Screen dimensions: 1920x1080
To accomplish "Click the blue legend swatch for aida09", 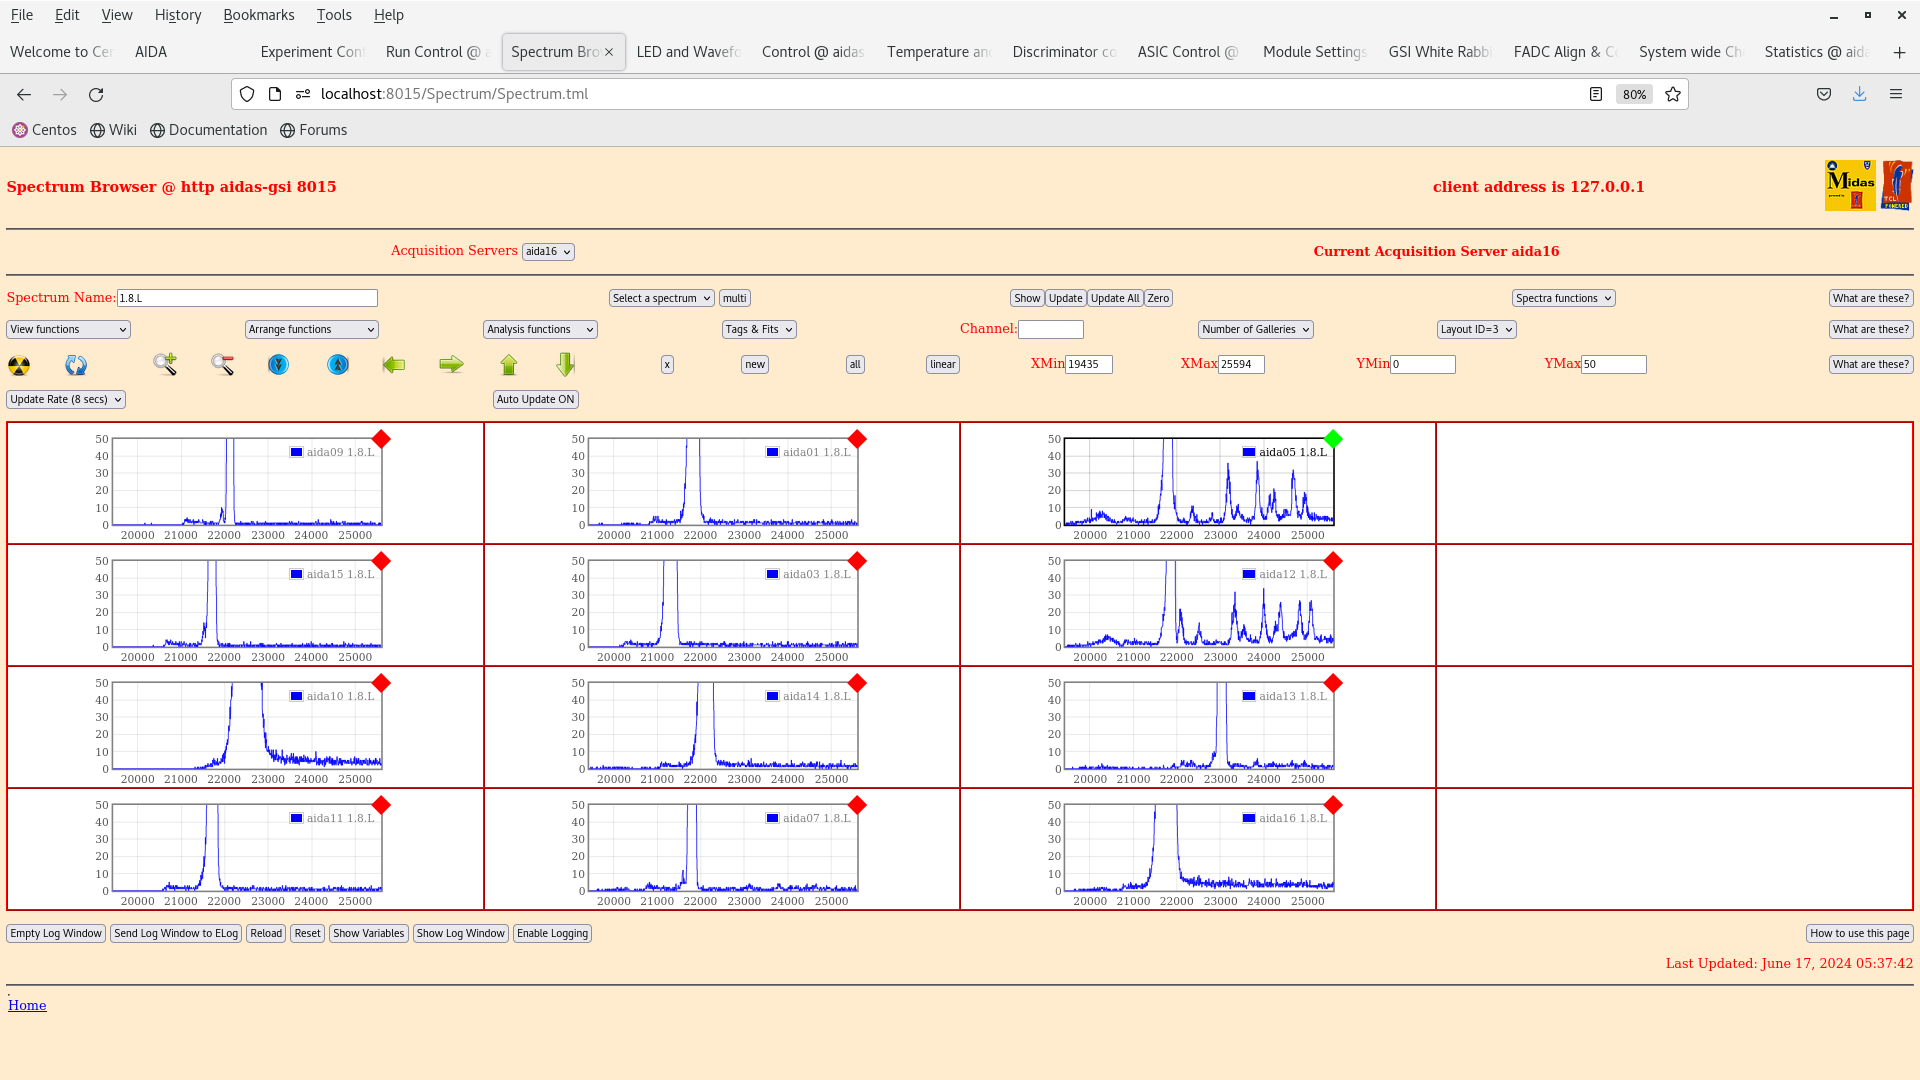I will pyautogui.click(x=296, y=452).
